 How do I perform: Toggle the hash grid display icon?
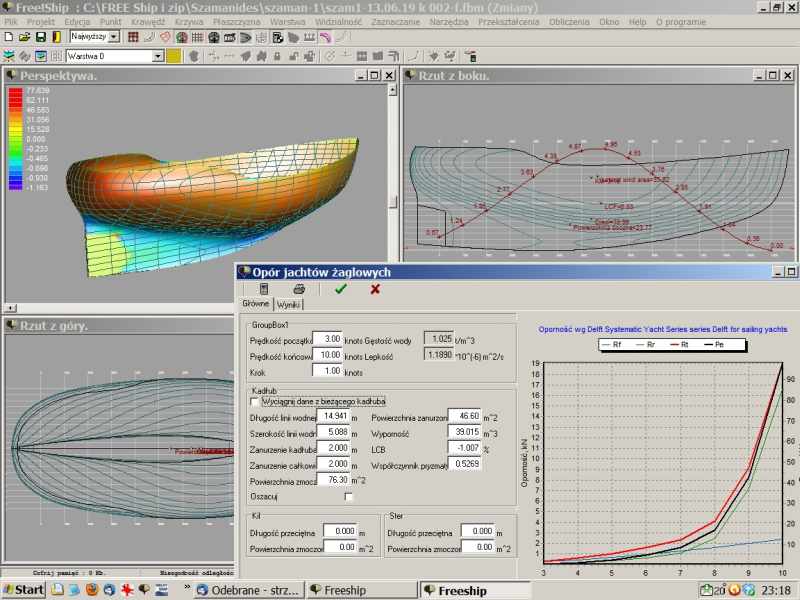pyautogui.click(x=197, y=37)
